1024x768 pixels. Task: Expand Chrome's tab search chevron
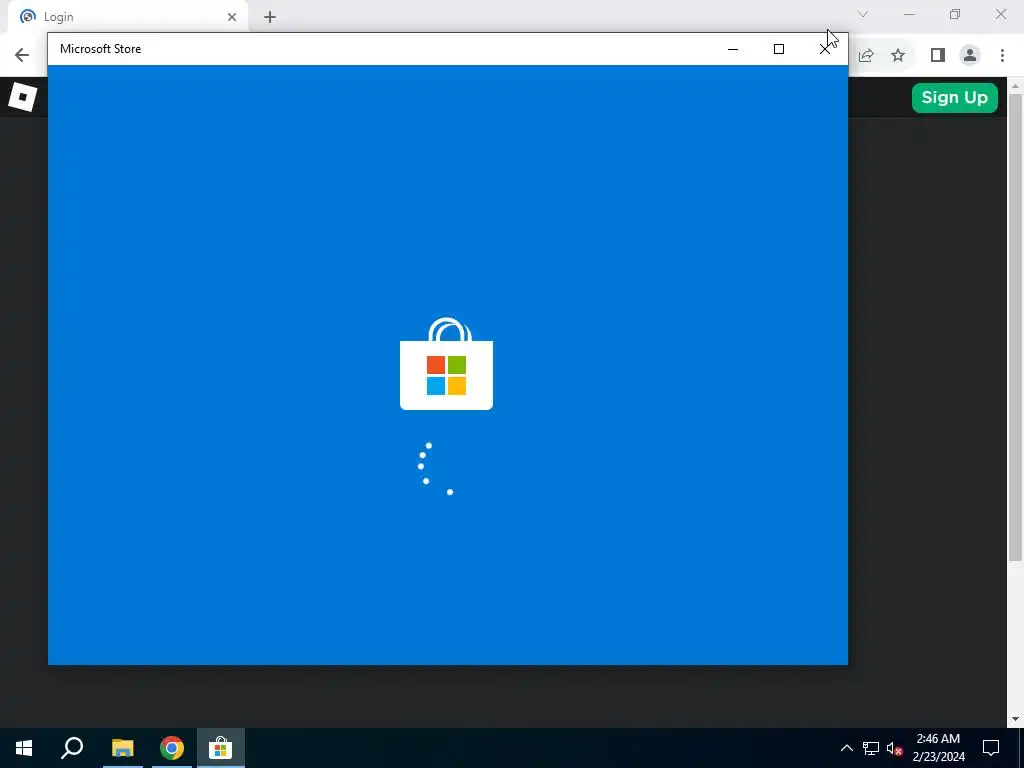coord(863,14)
